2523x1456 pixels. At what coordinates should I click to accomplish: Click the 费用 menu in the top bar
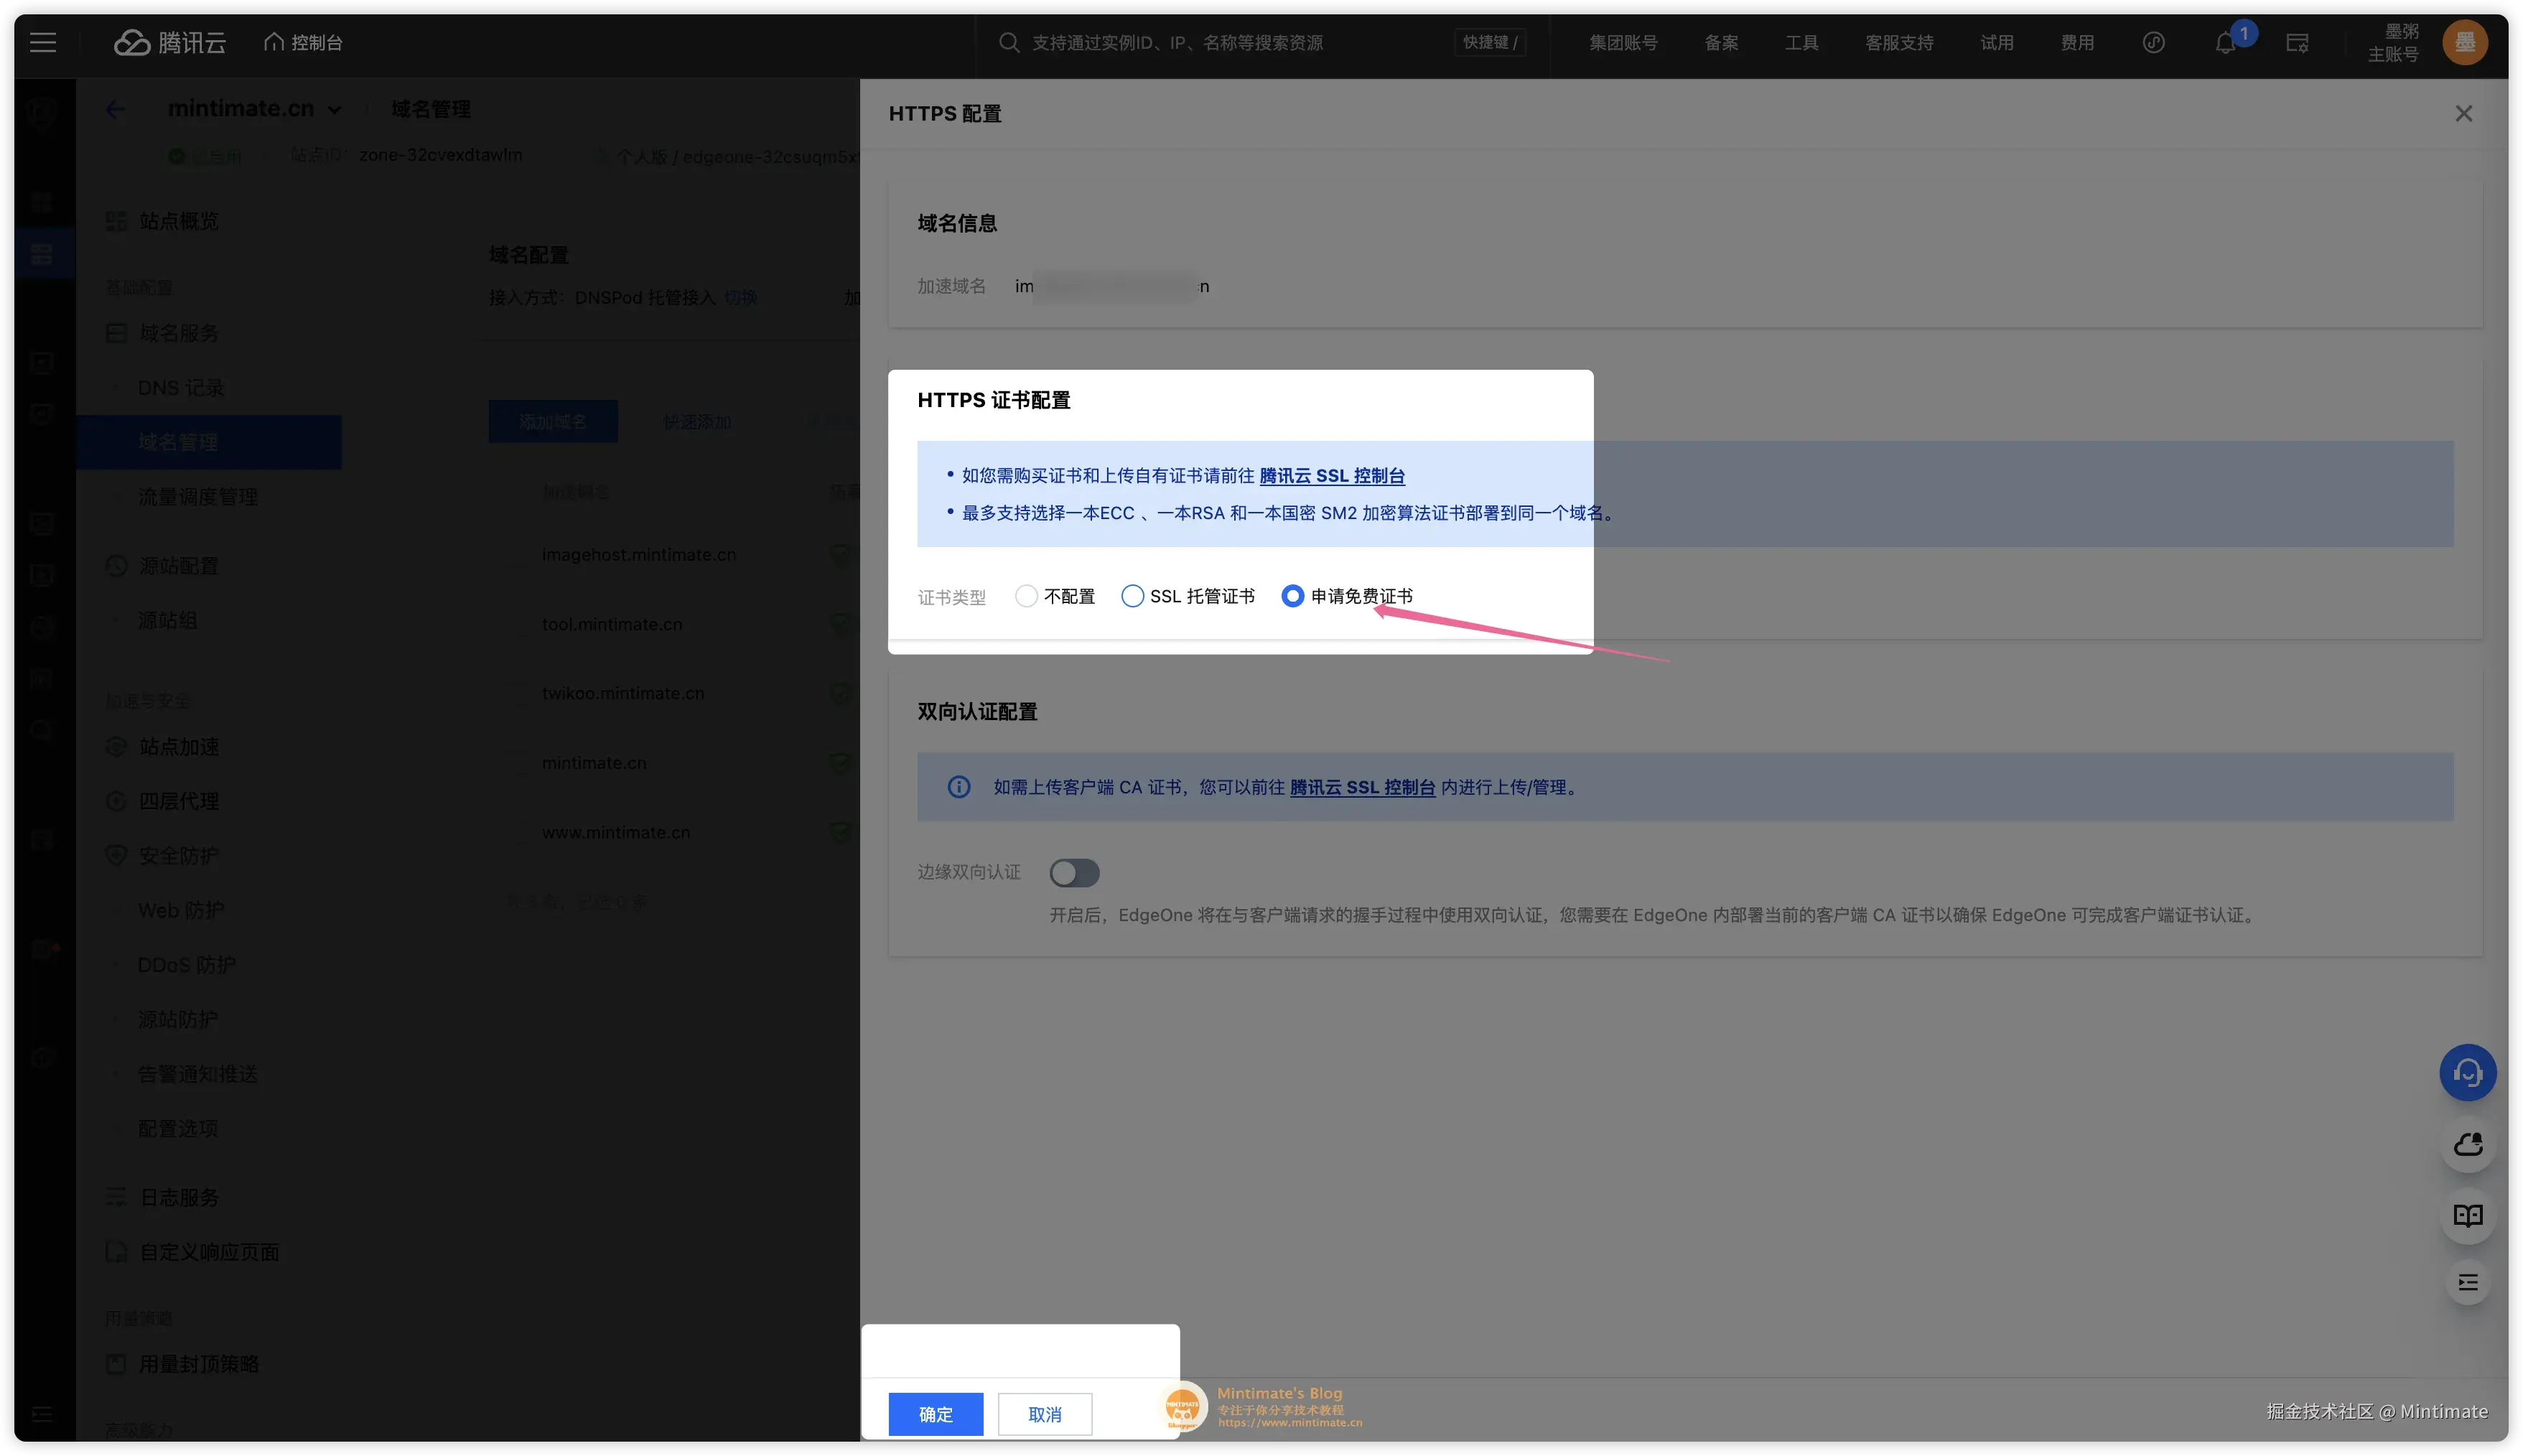coord(2077,42)
